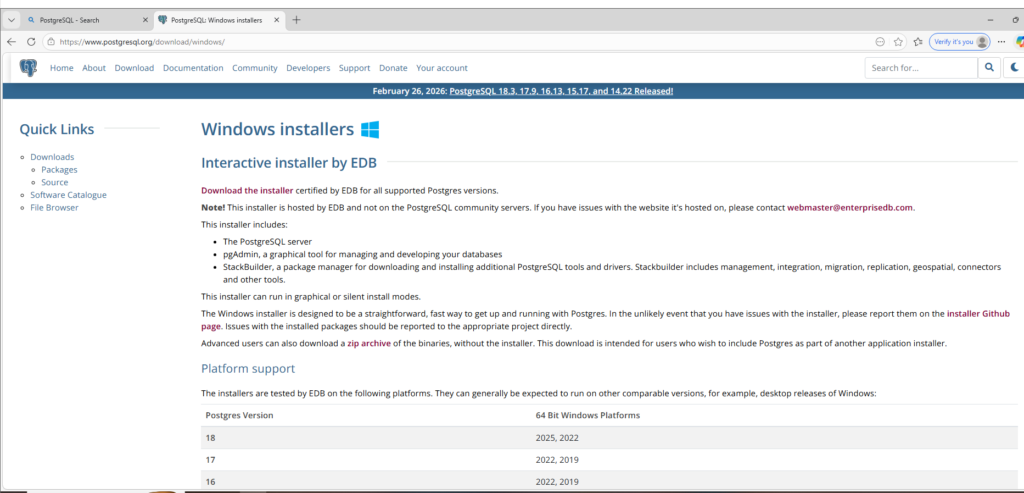Open the browser Settings and more menu
Screen dimensions: 1024x493
point(1001,42)
